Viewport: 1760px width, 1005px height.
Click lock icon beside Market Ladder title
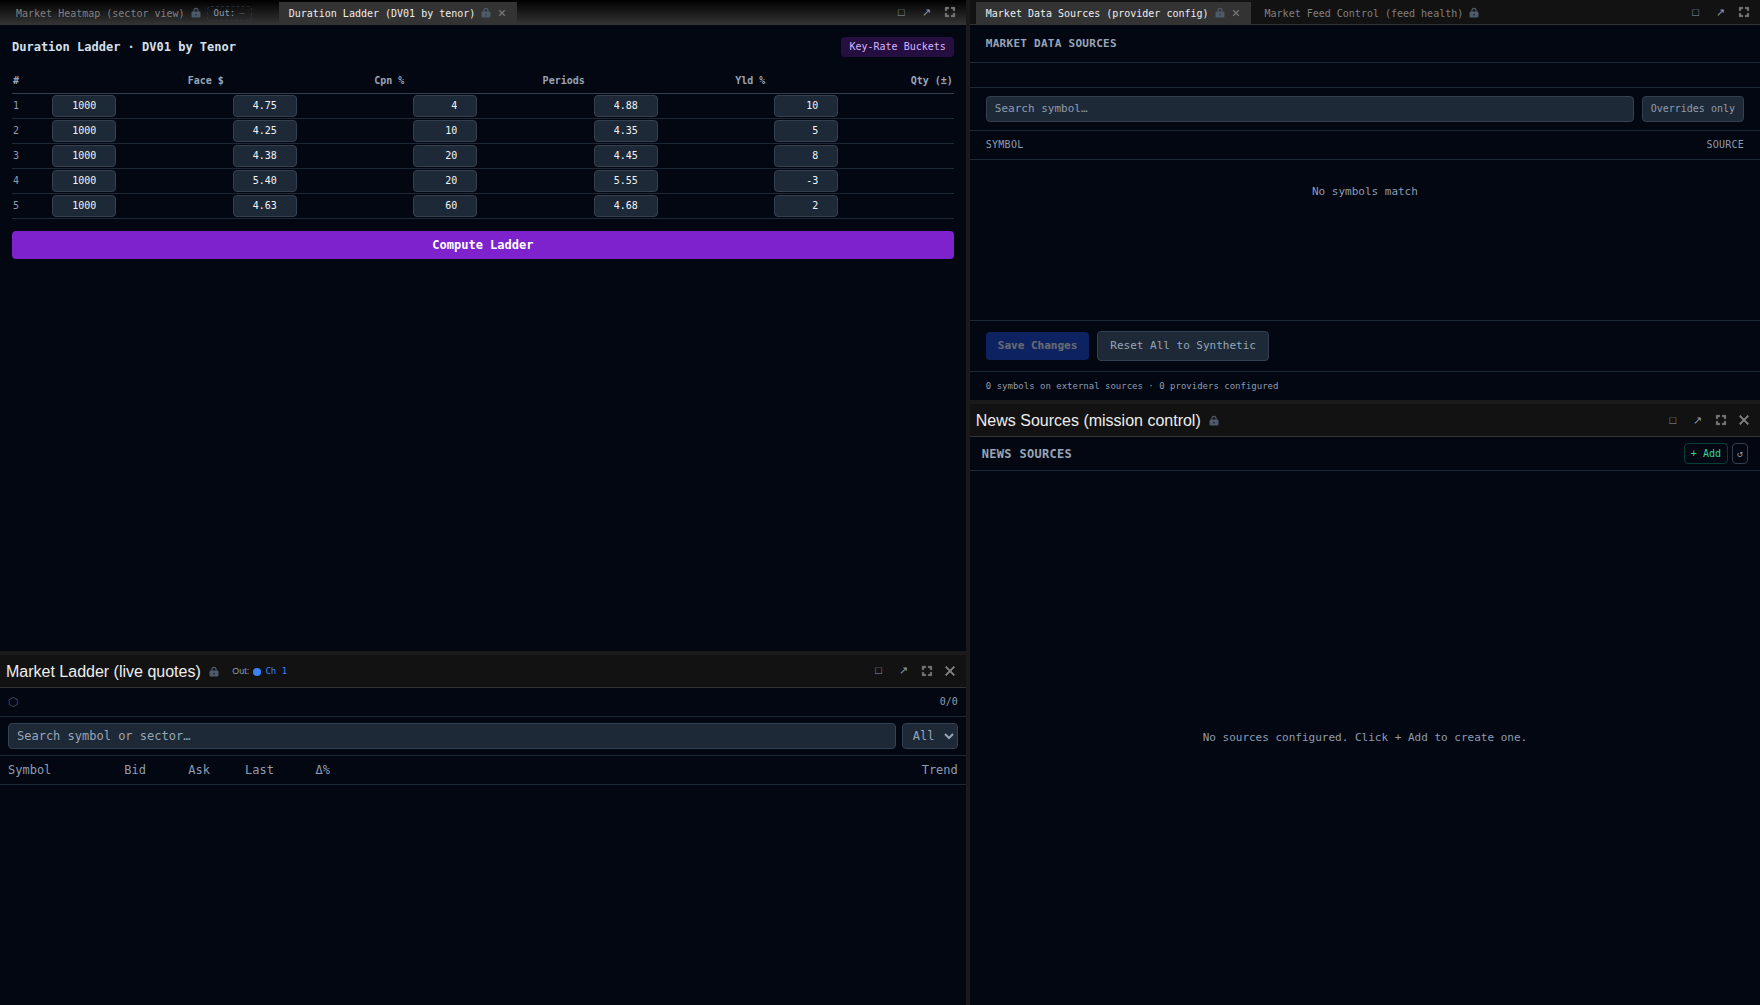pos(214,672)
